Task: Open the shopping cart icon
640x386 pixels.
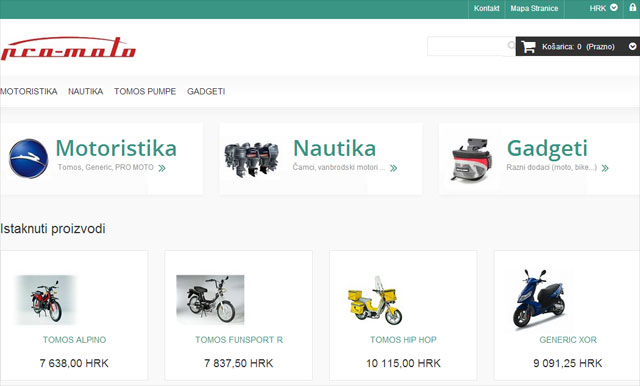Action: click(528, 47)
